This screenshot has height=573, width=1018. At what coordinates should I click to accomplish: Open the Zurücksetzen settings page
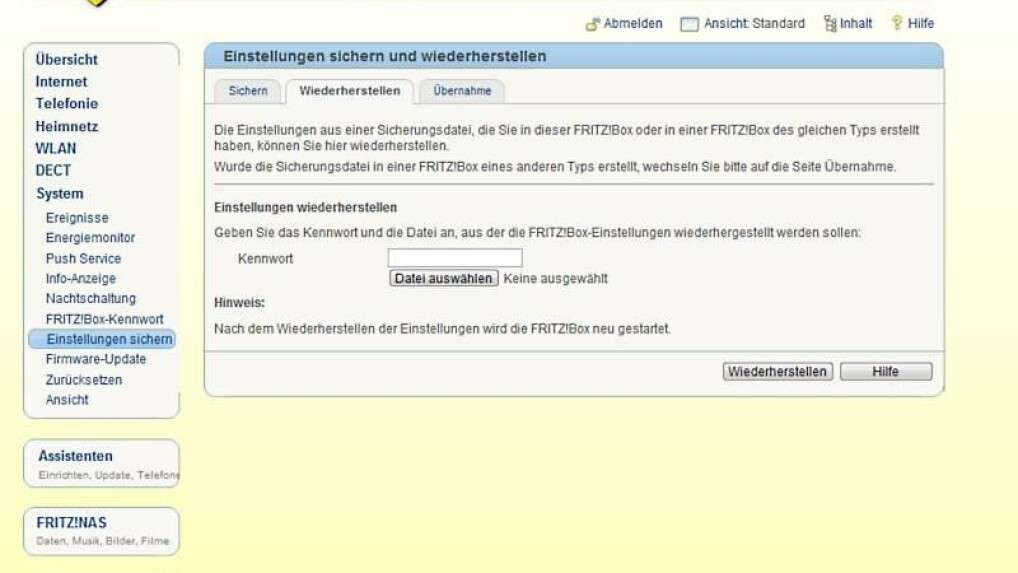click(x=84, y=380)
